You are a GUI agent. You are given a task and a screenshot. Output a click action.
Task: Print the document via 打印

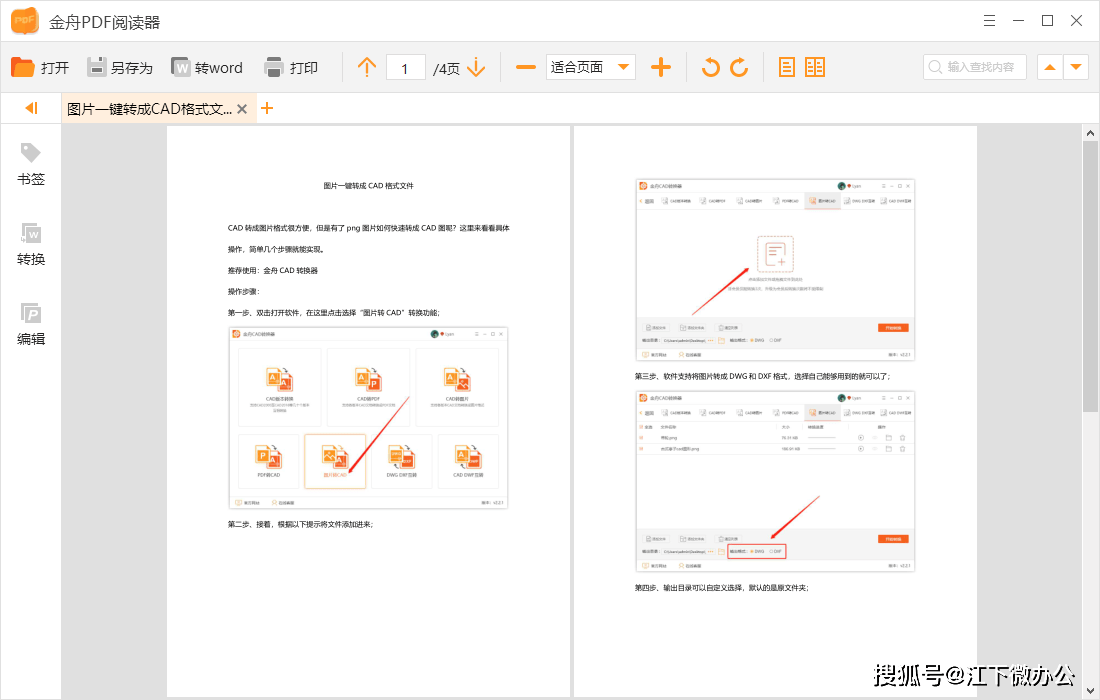click(x=291, y=67)
